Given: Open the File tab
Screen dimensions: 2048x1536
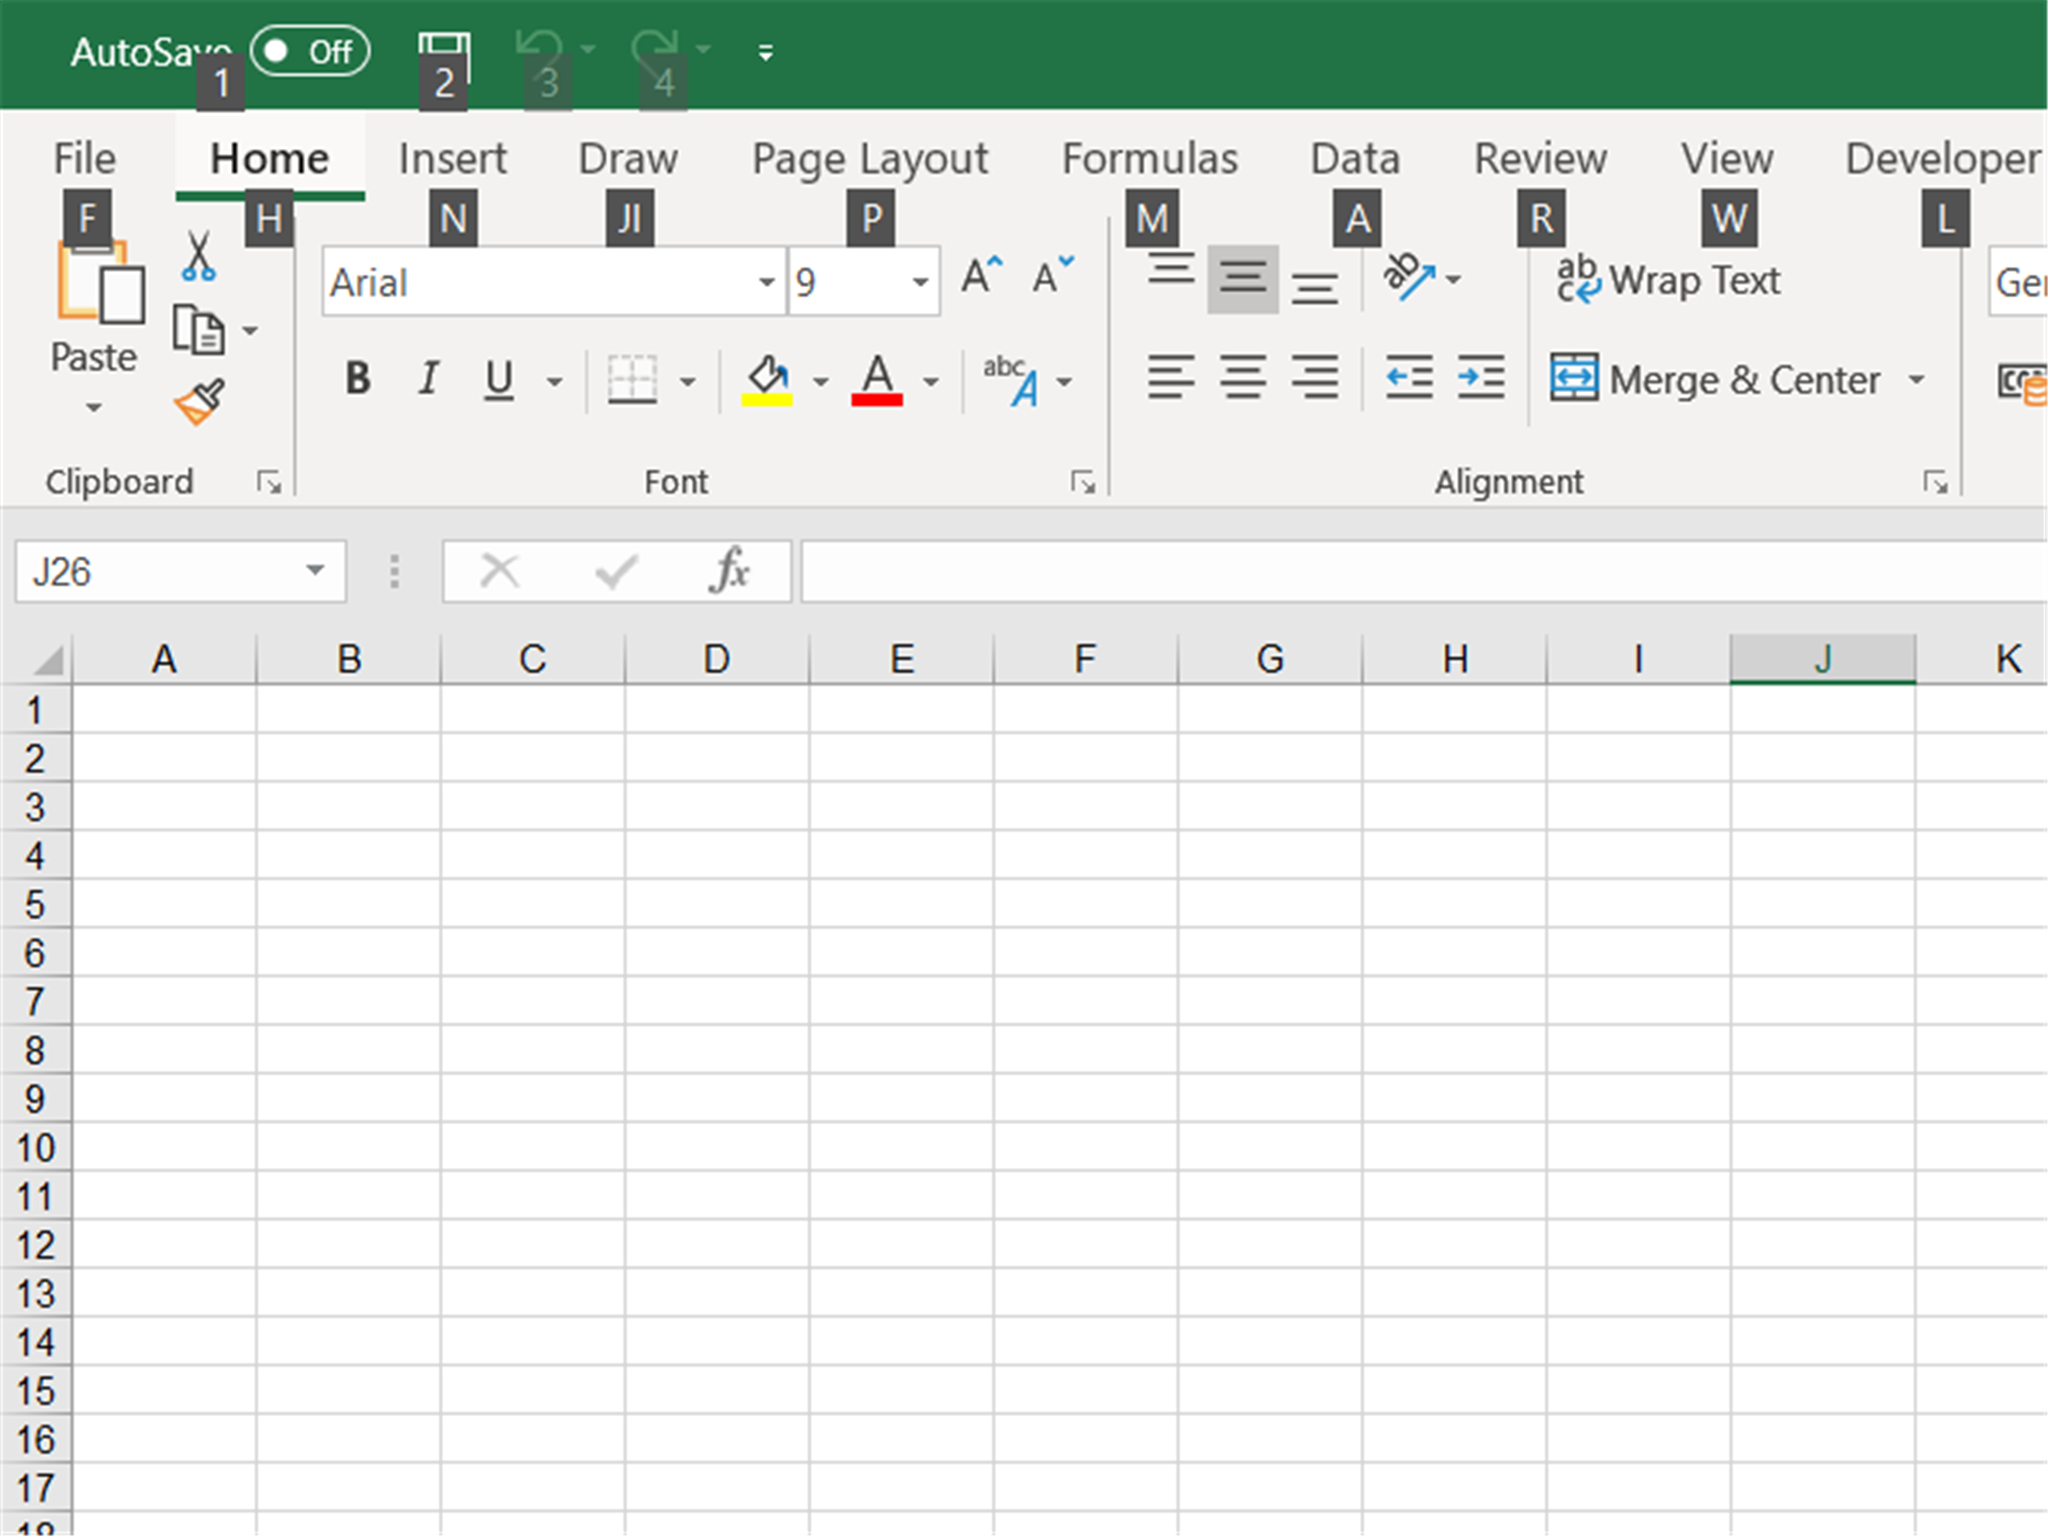Looking at the screenshot, I should click(x=84, y=159).
